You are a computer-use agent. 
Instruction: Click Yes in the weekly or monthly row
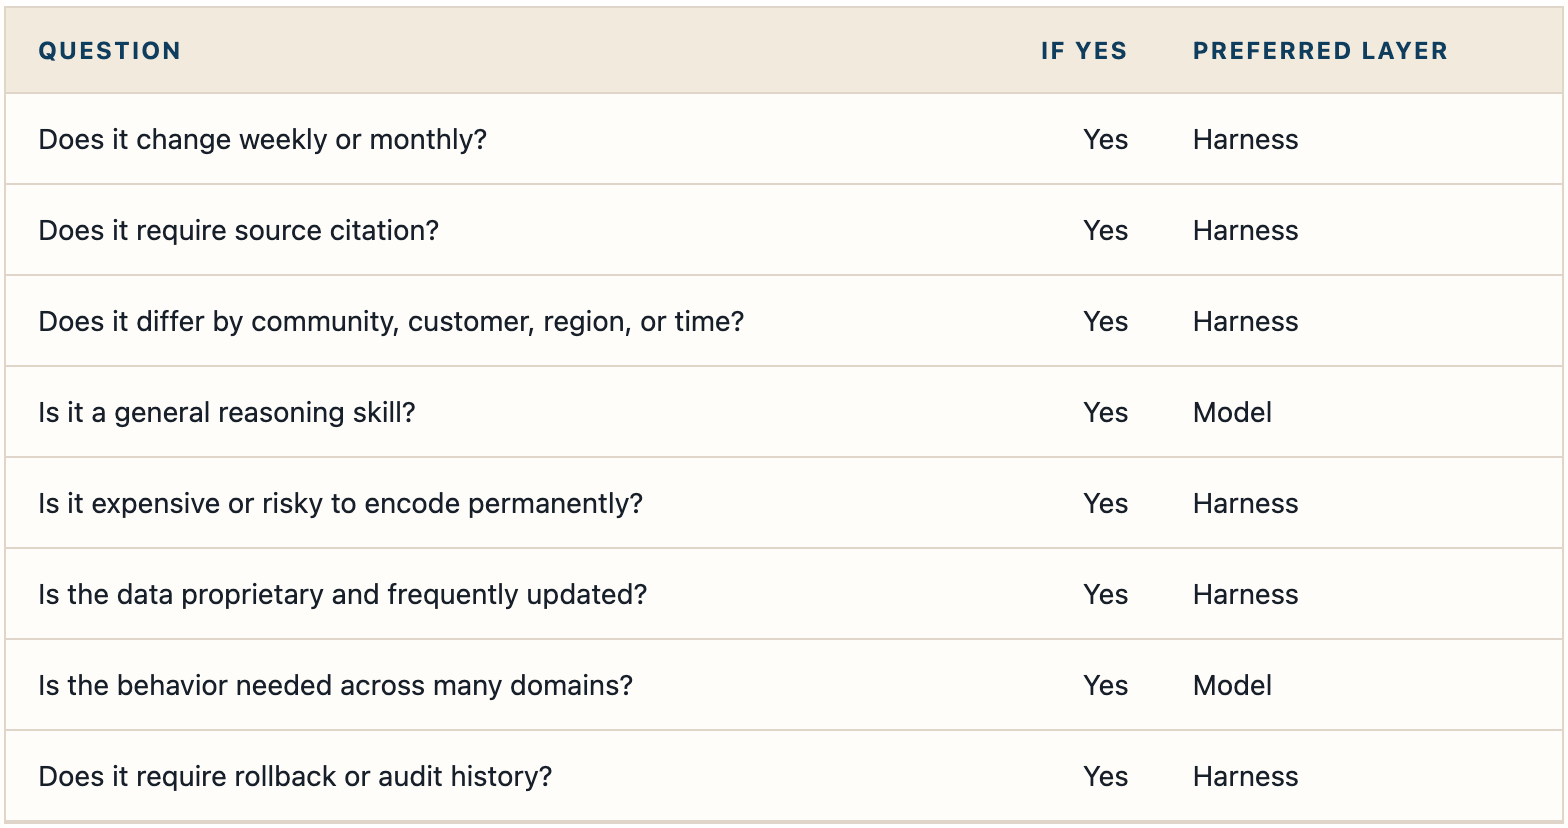pos(1105,139)
